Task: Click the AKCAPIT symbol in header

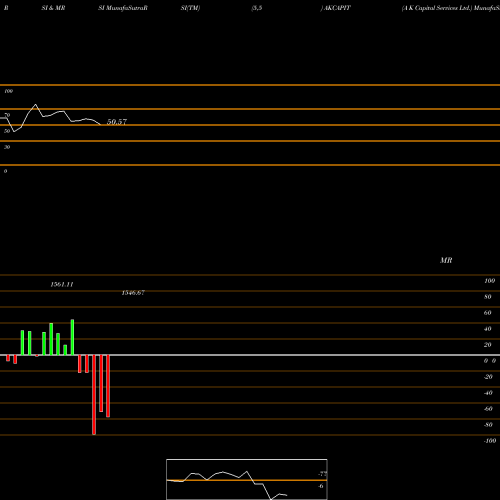Action: [337, 8]
